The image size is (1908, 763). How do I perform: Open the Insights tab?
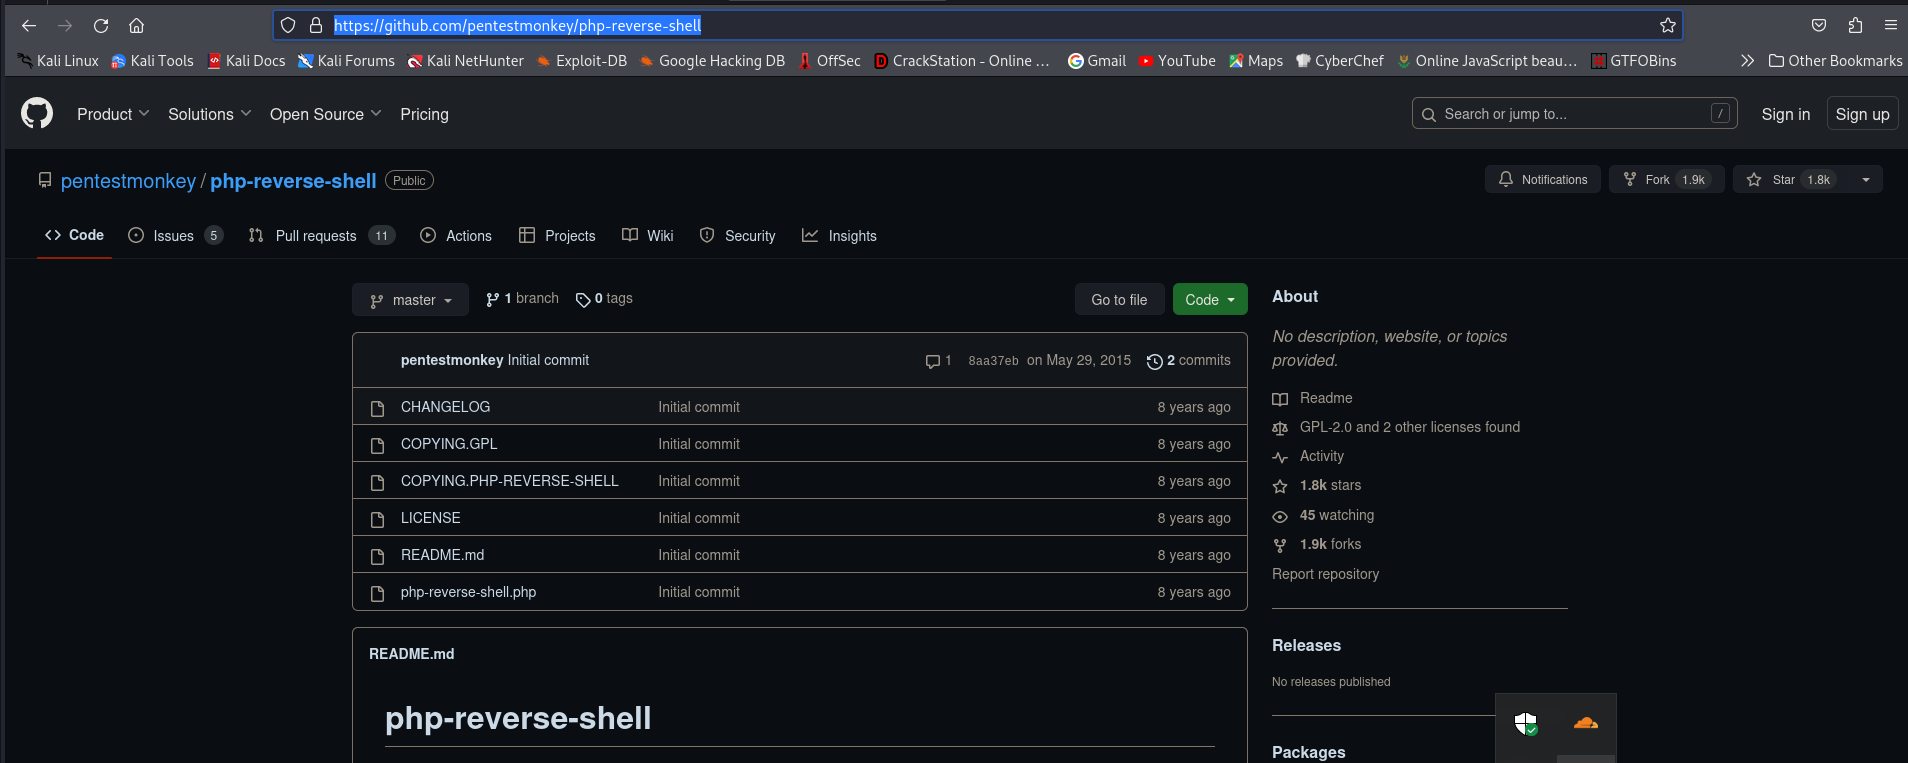click(839, 236)
